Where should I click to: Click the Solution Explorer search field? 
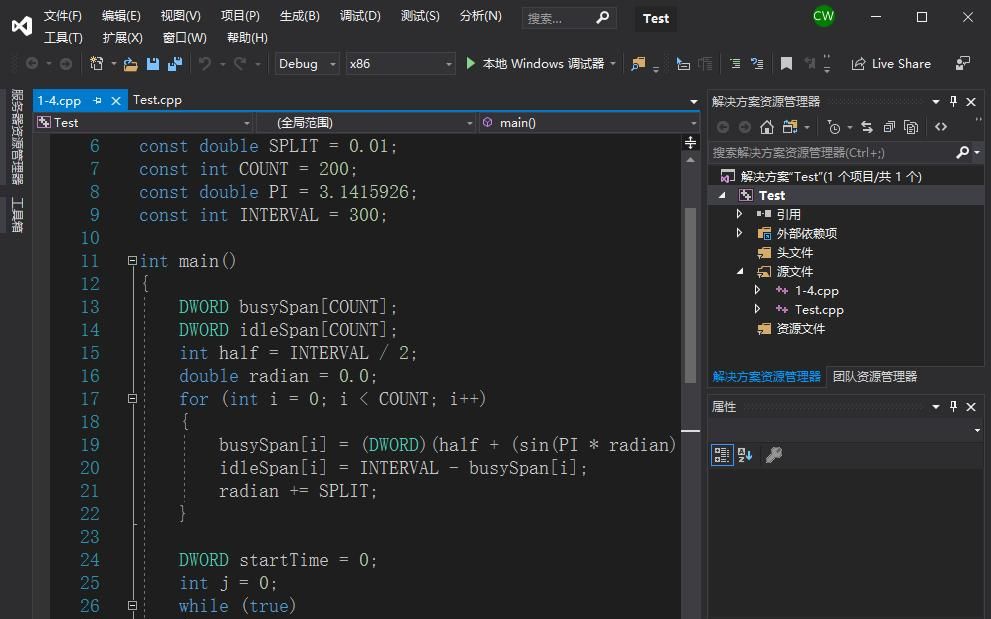(831, 152)
